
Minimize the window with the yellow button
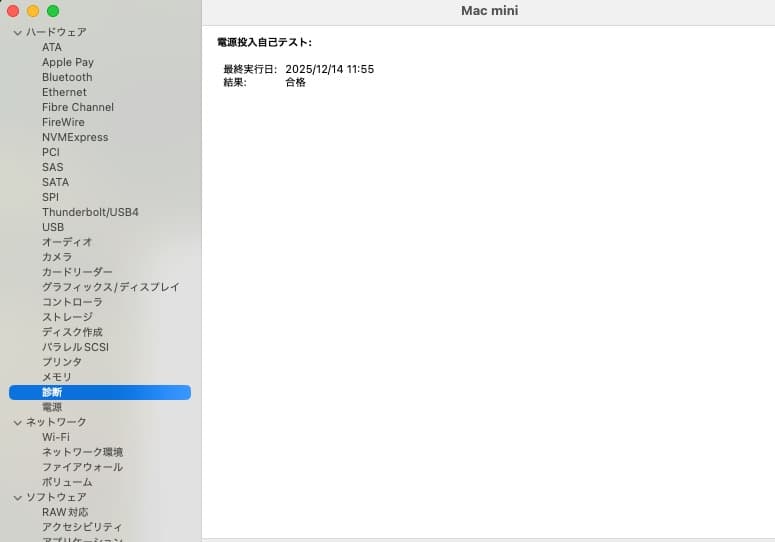click(x=33, y=11)
